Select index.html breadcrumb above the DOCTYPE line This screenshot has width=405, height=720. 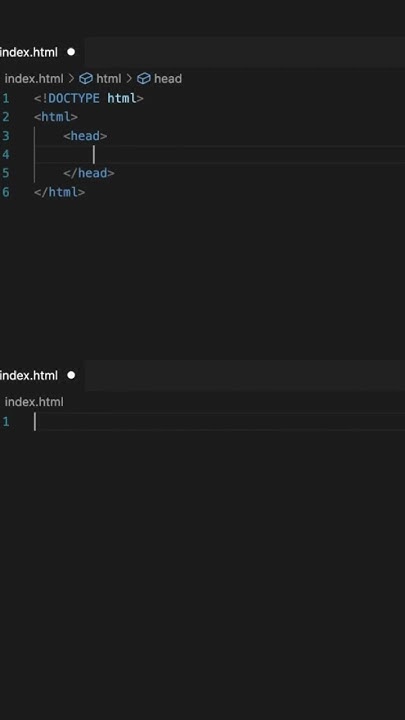click(34, 79)
